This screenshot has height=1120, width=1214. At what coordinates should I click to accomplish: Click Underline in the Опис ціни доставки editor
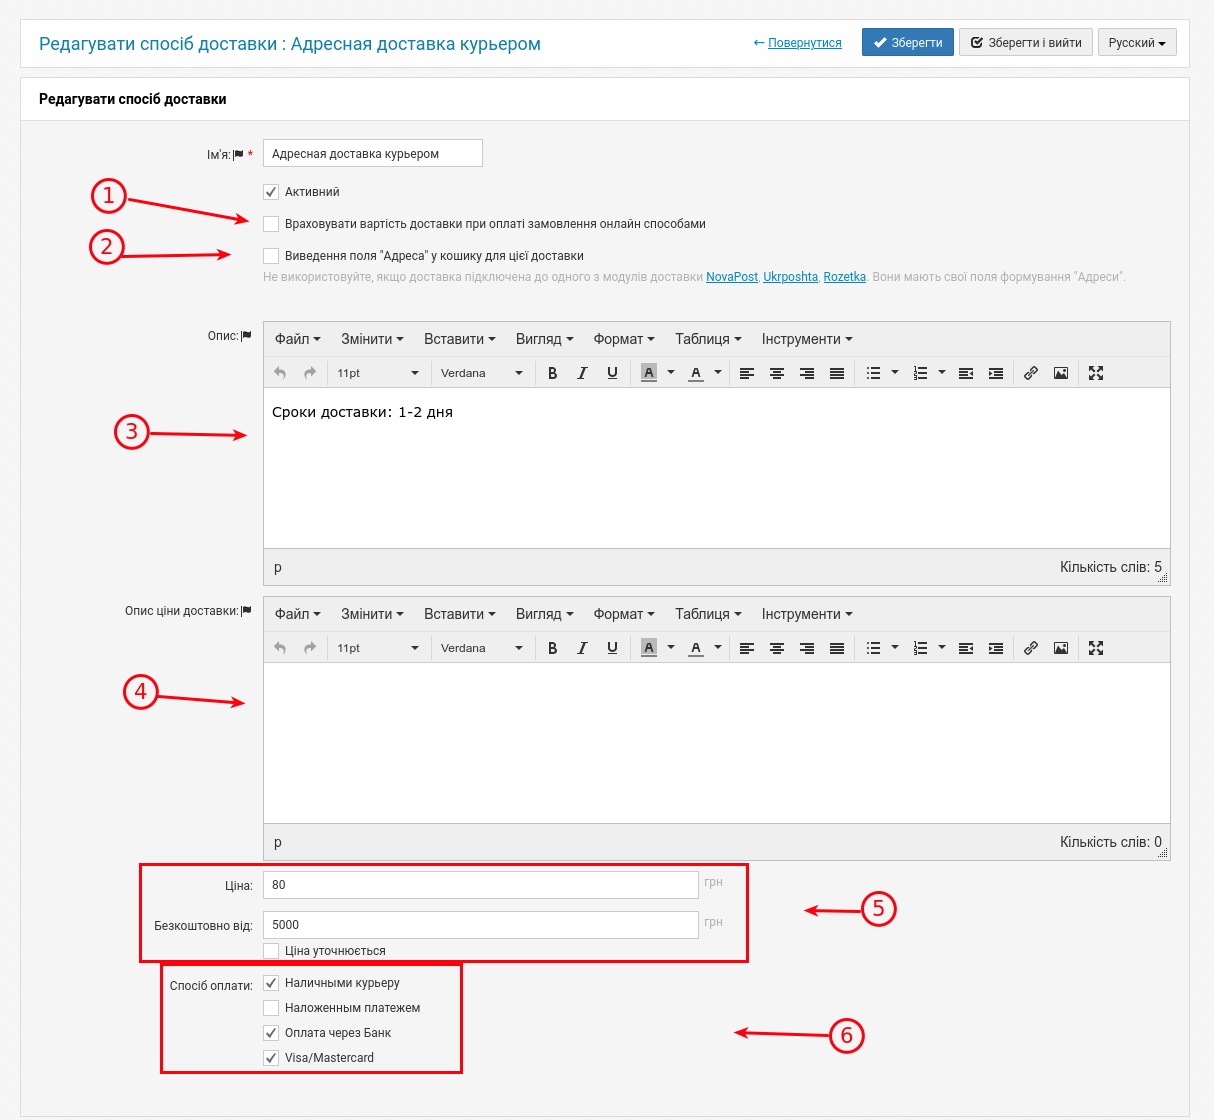coord(612,648)
